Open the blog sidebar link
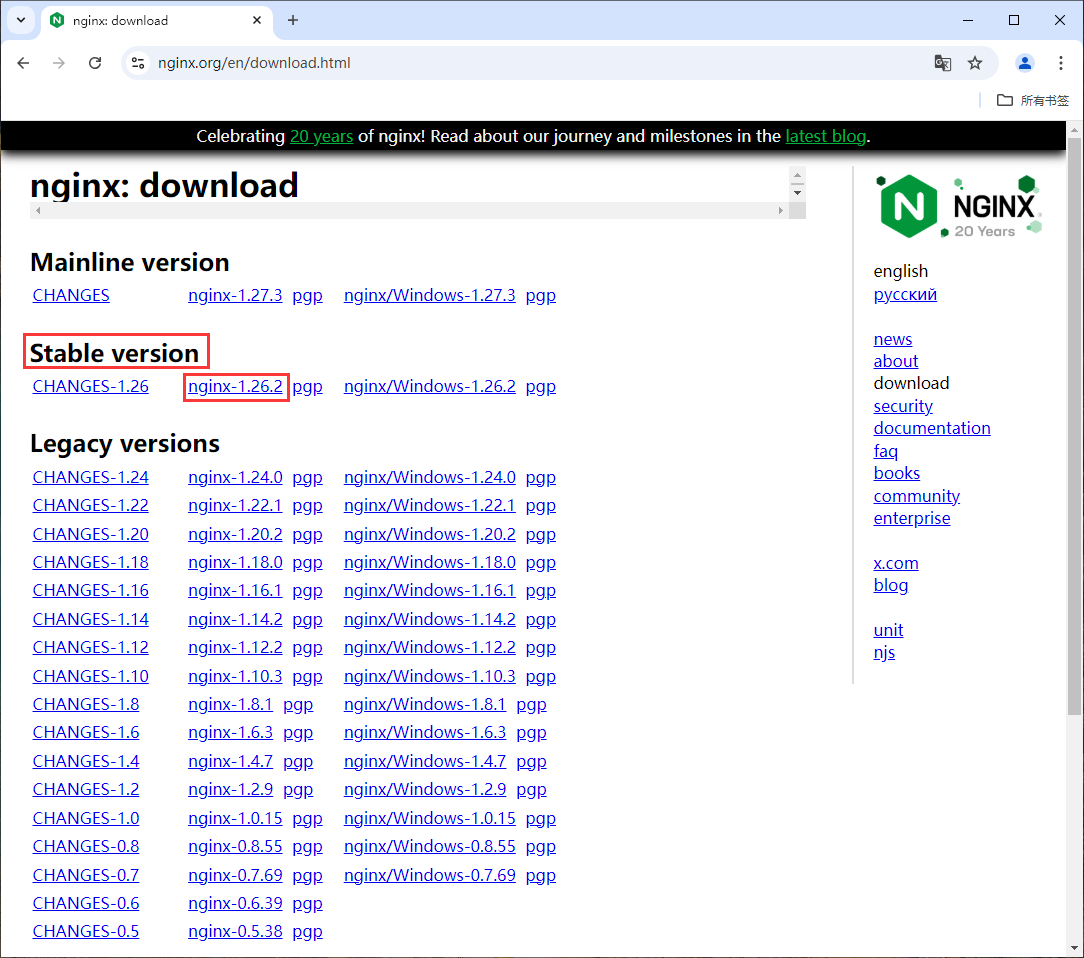1084x958 pixels. [890, 585]
